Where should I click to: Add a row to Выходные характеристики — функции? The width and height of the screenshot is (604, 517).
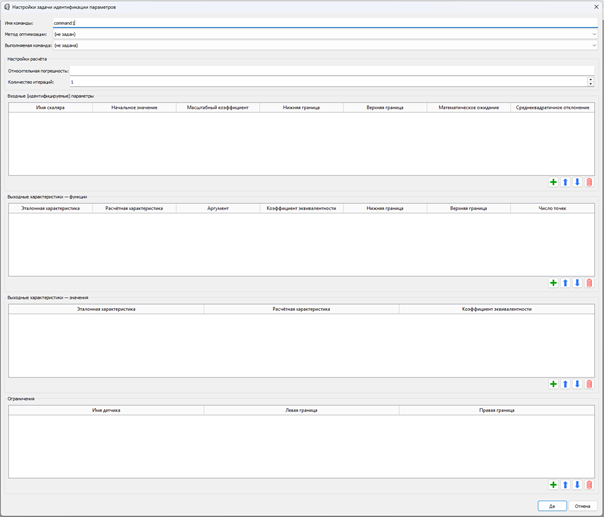click(x=553, y=283)
